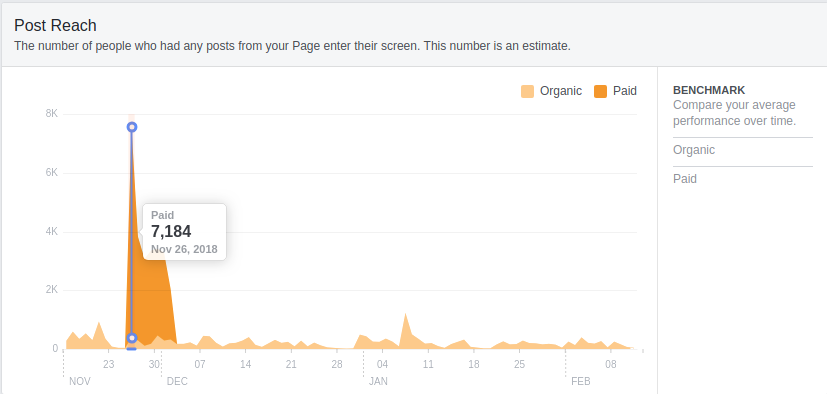Image resolution: width=827 pixels, height=394 pixels.
Task: Click the Paid 7,184 tooltip box
Action: [185, 232]
